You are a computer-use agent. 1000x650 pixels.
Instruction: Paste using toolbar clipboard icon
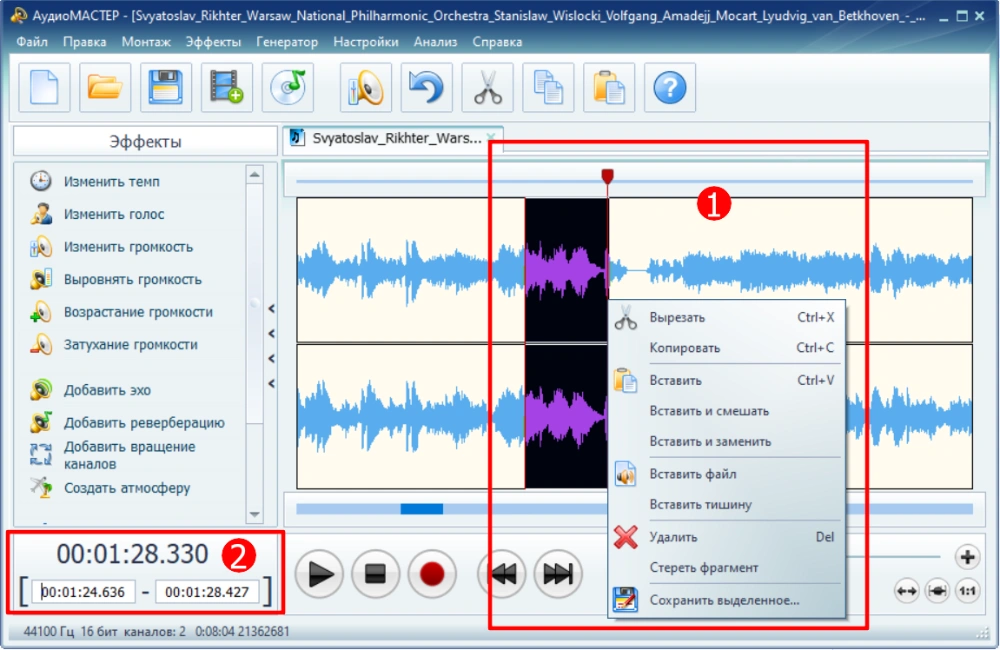pos(609,88)
